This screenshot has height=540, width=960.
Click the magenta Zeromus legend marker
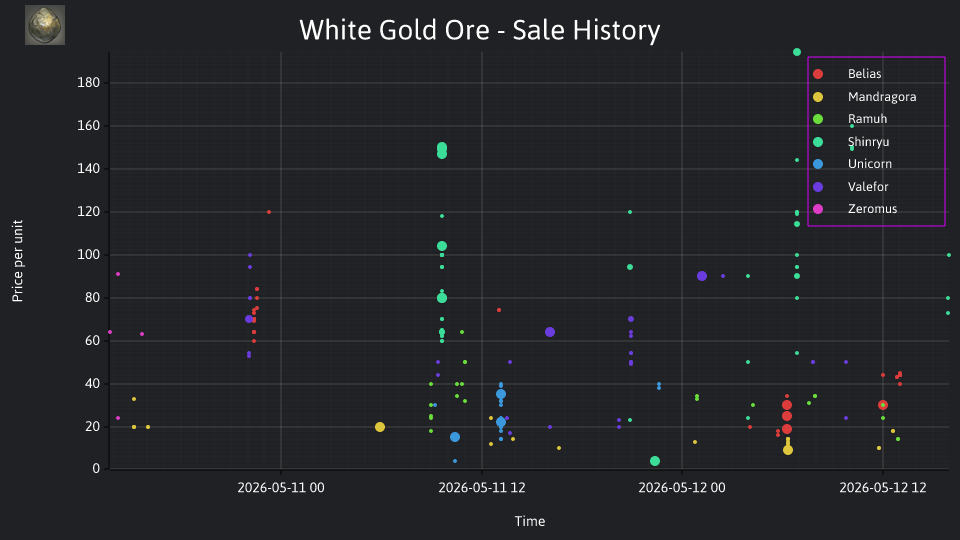(818, 209)
